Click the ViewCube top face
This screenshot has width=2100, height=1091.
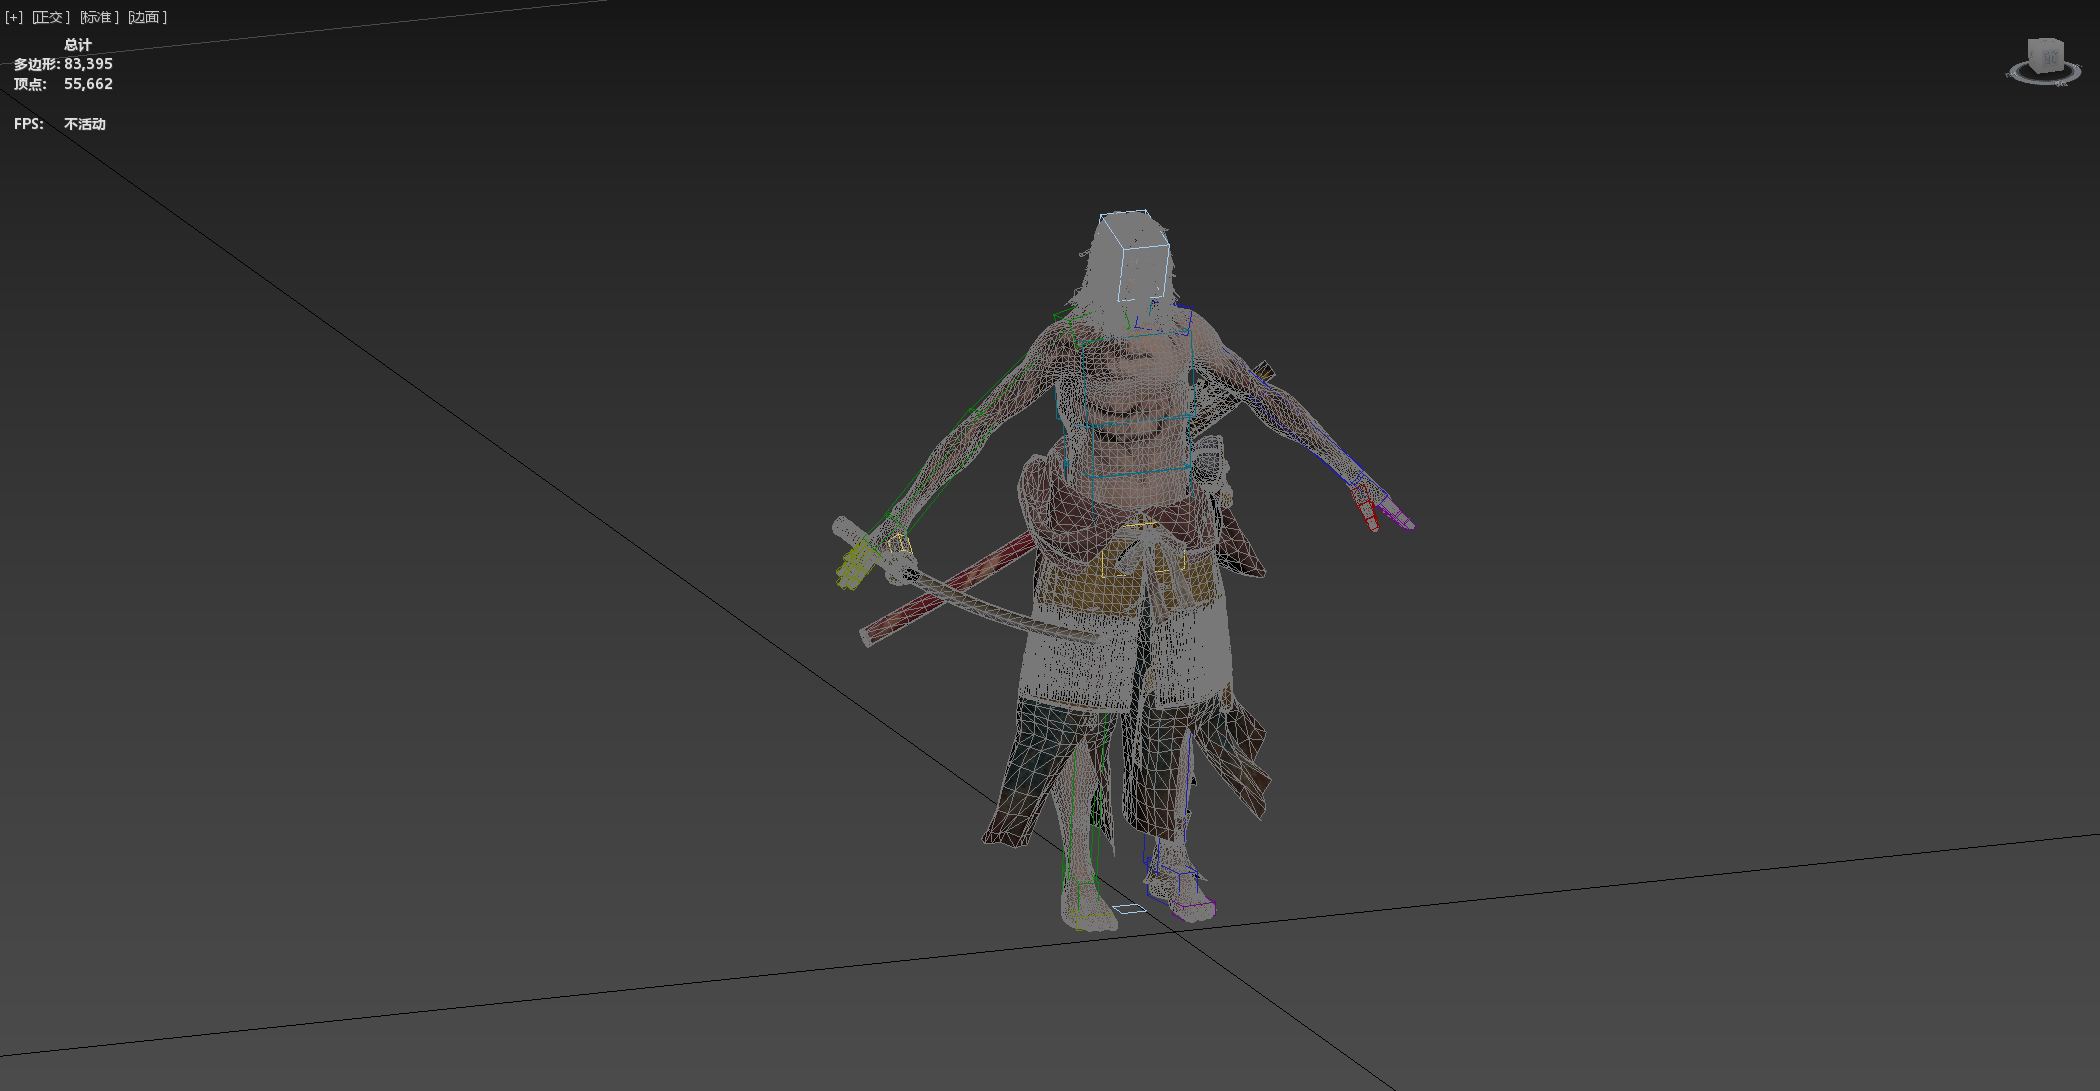tap(2046, 42)
